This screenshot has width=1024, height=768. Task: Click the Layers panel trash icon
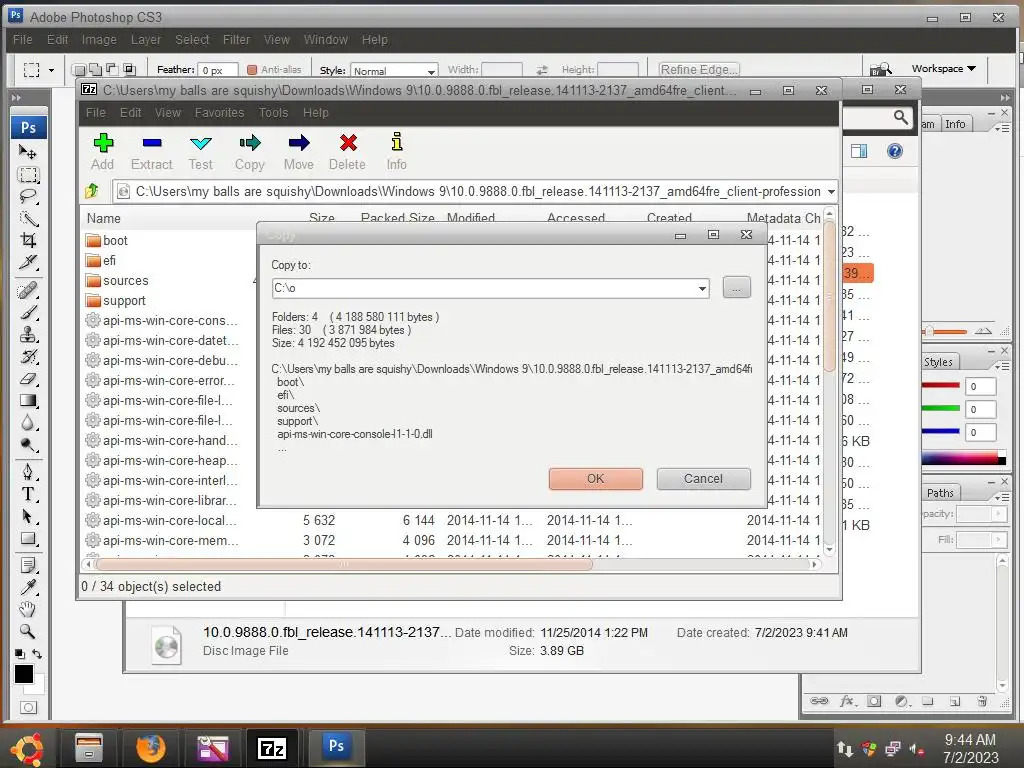coord(982,701)
